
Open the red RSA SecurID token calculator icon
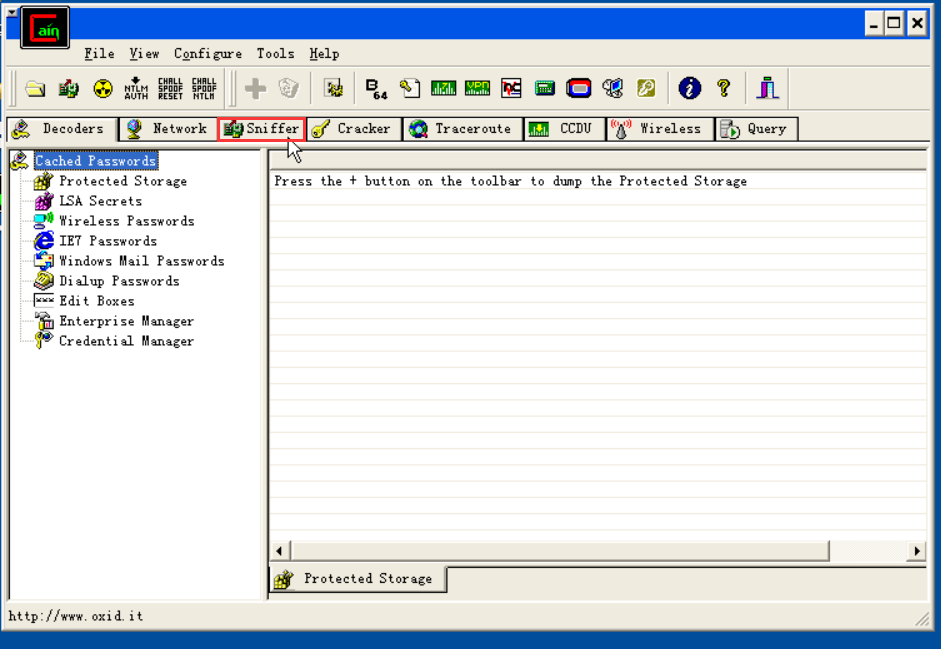click(579, 89)
